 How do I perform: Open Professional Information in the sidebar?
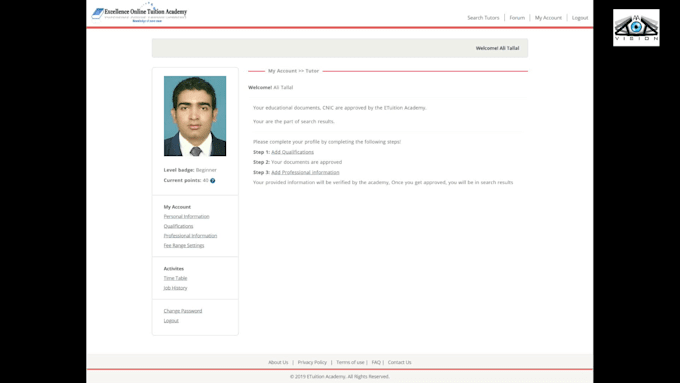point(190,236)
